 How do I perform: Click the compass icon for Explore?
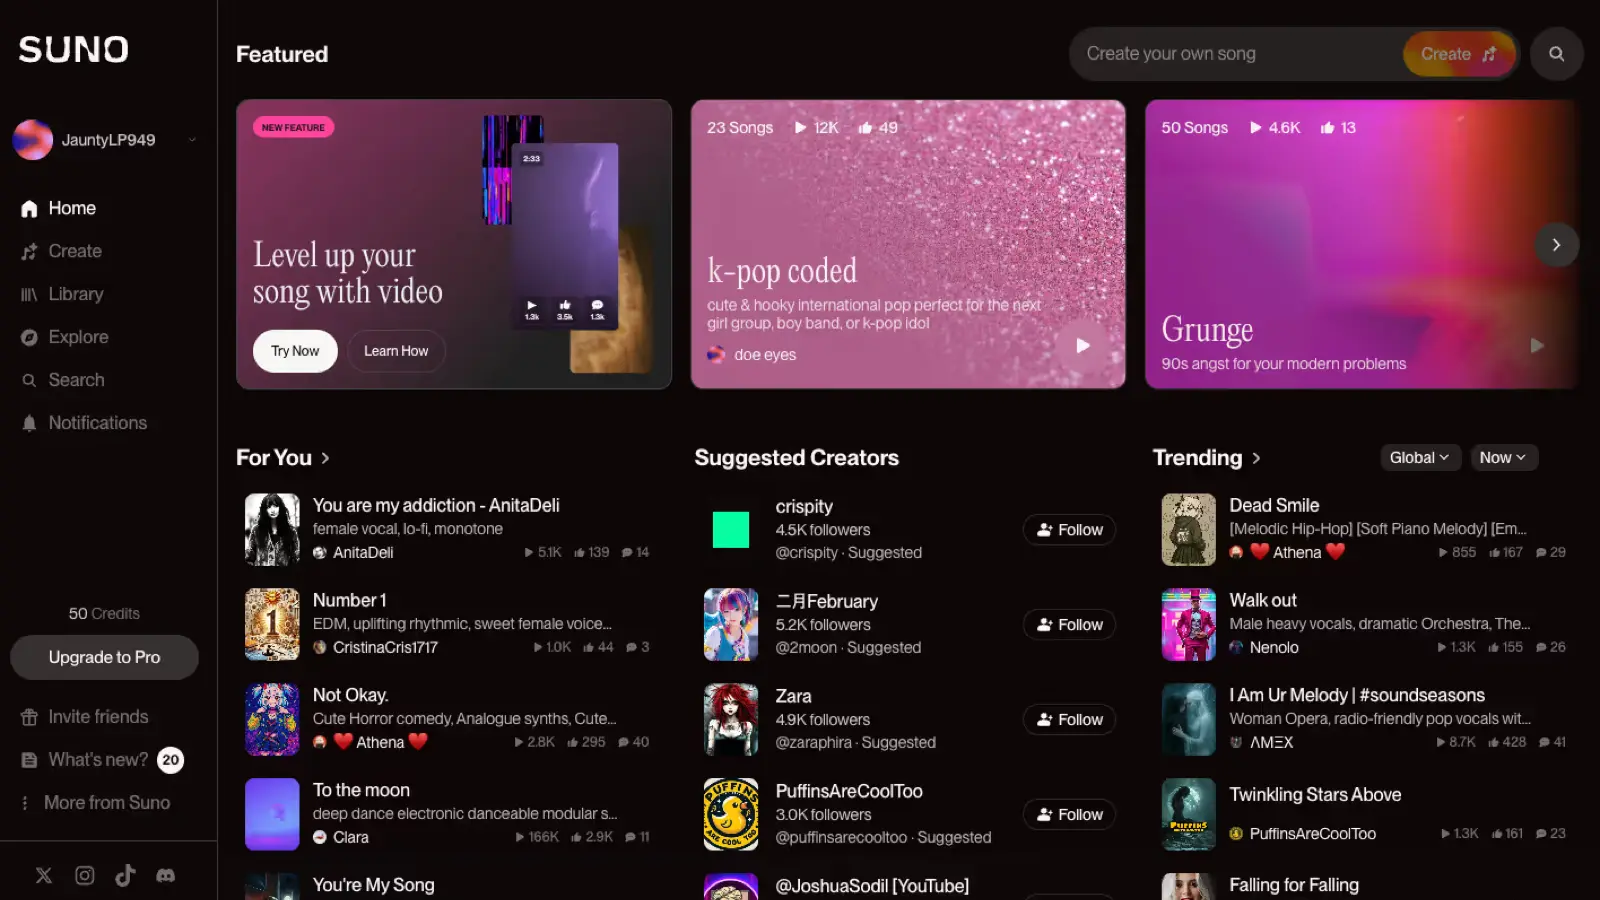point(29,337)
